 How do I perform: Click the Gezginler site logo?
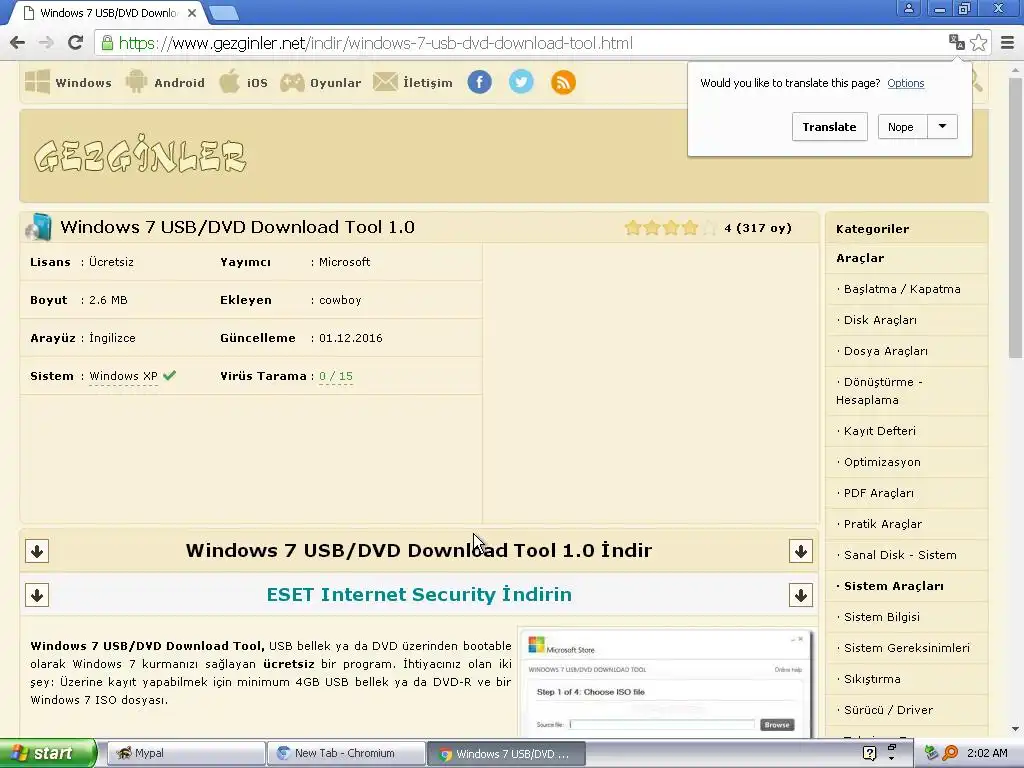point(140,155)
